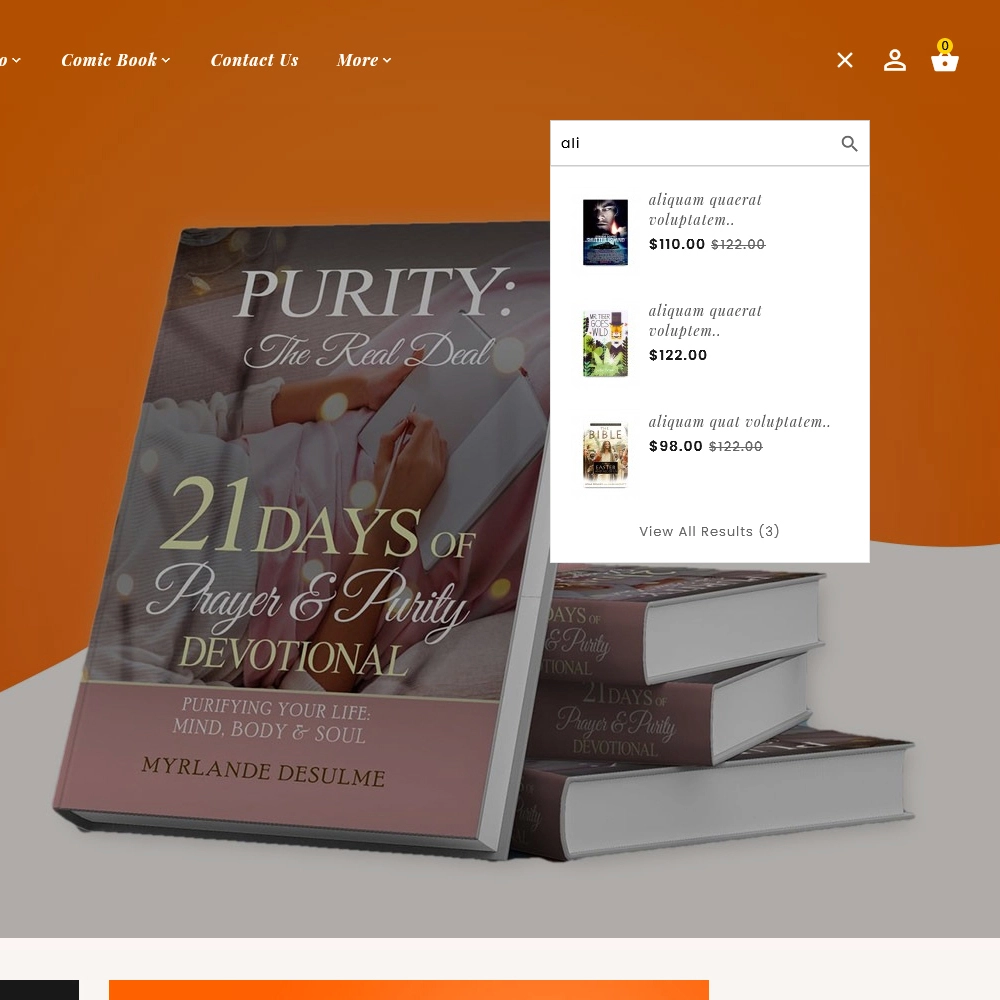Screen dimensions: 1000x1000
Task: Expand the More menu chevron
Action: (x=387, y=61)
